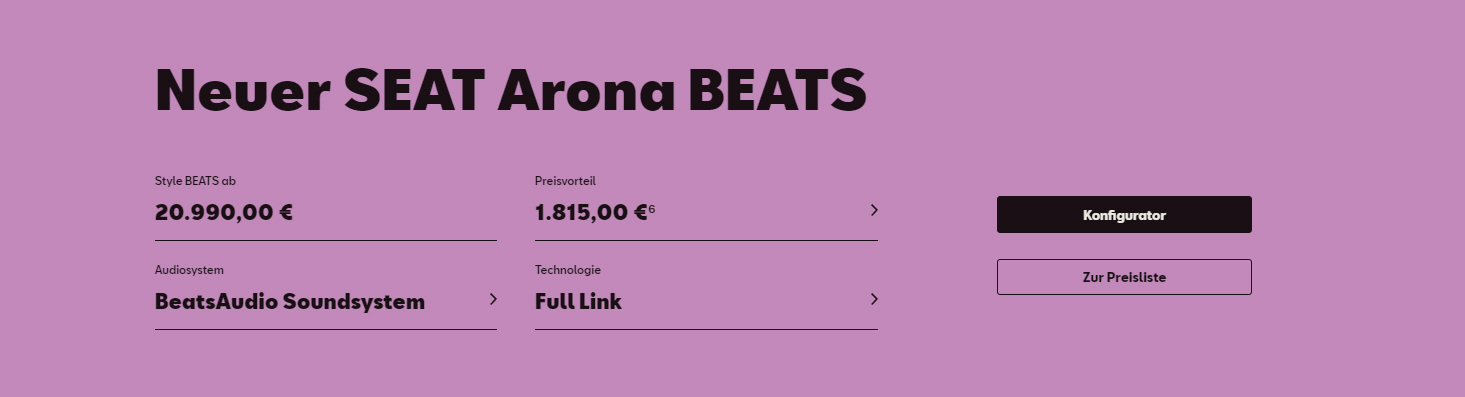Click the Audiosystem label

(189, 270)
